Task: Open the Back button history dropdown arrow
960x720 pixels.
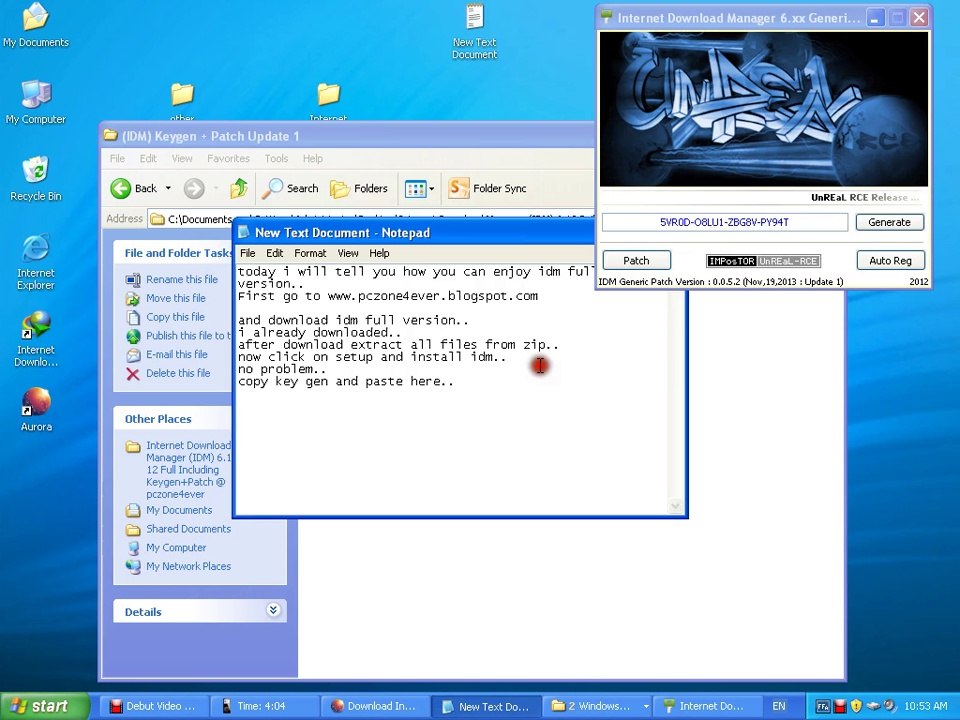Action: [168, 188]
